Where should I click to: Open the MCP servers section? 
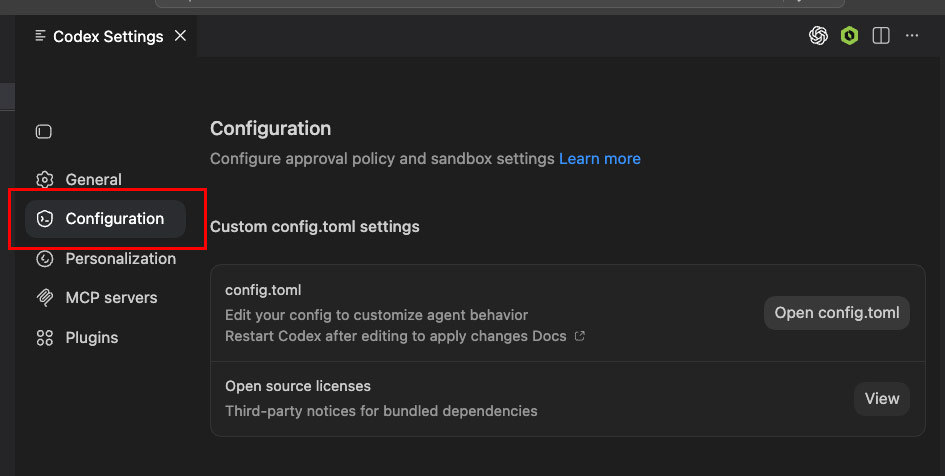pos(111,298)
